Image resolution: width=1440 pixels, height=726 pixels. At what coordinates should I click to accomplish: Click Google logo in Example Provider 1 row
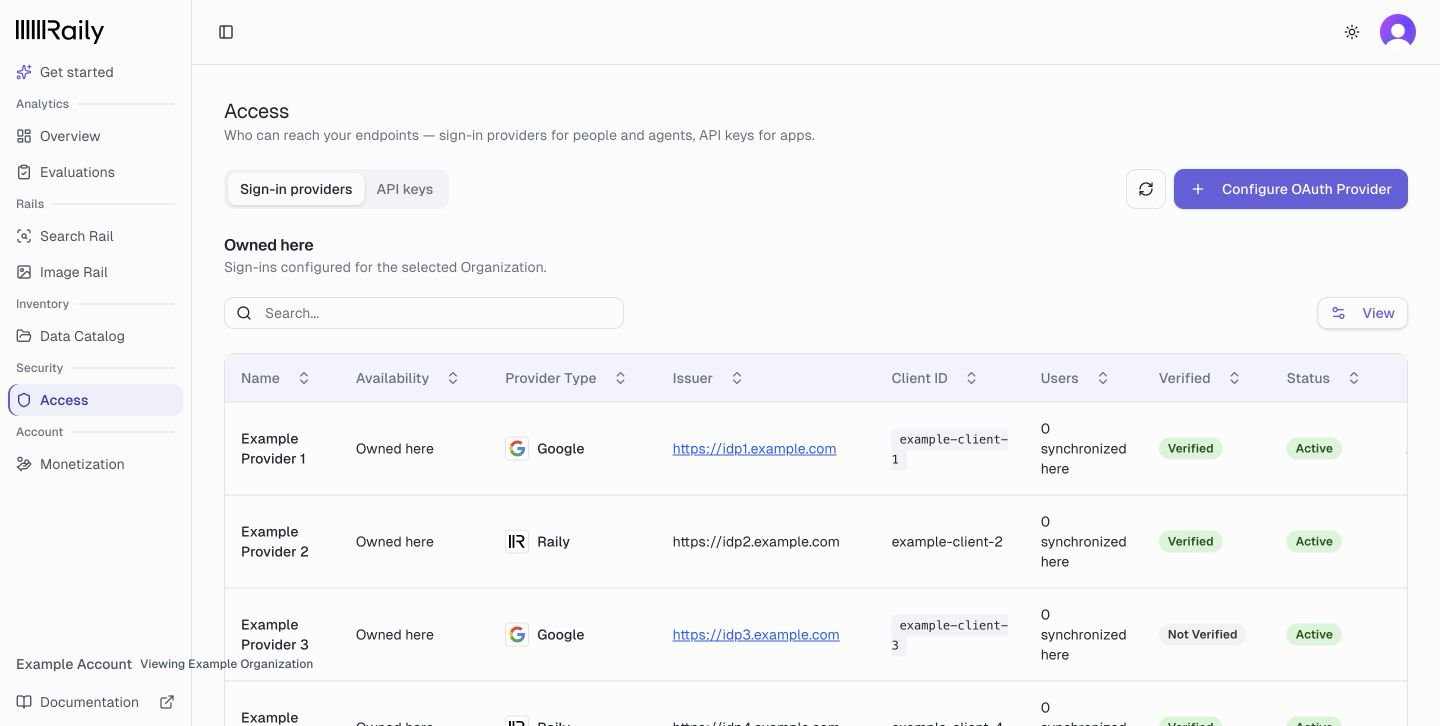[517, 449]
